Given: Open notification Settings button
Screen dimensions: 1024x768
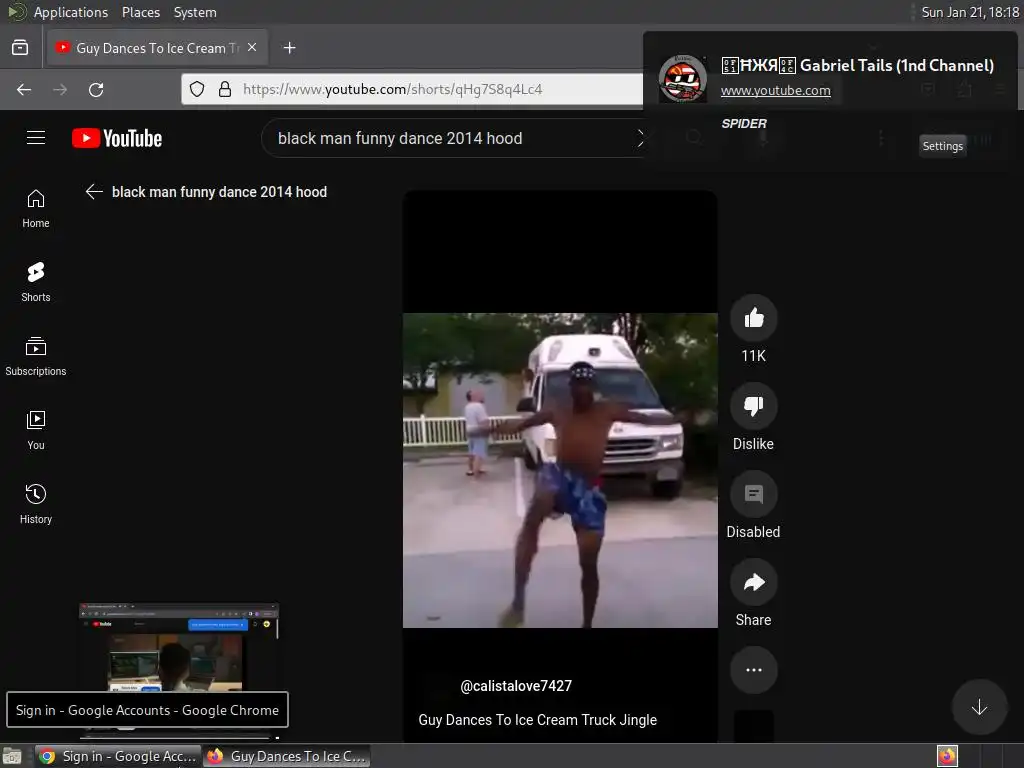Looking at the screenshot, I should (x=942, y=146).
